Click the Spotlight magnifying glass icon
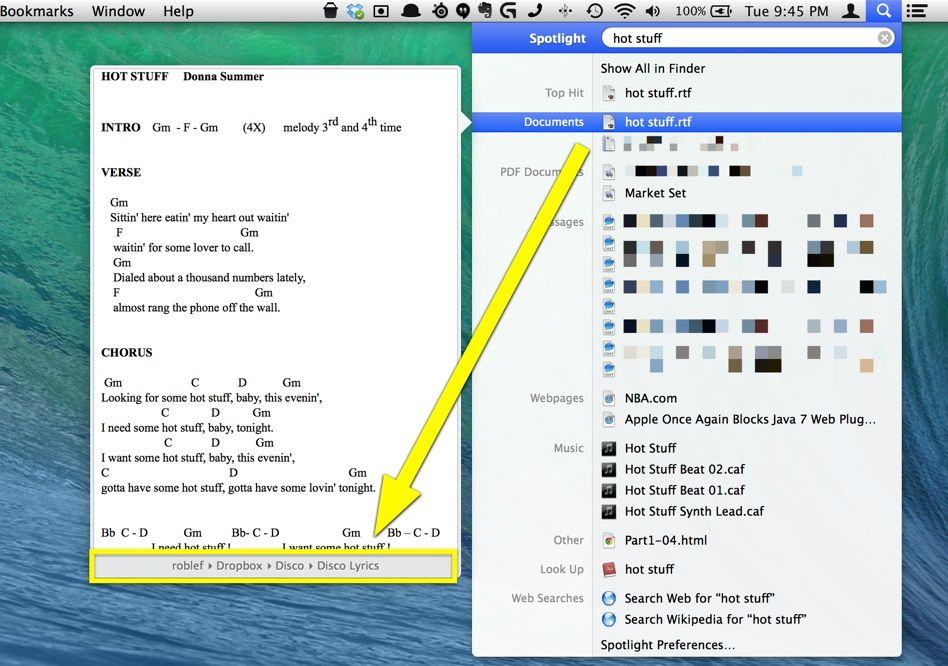The width and height of the screenshot is (948, 666). (883, 11)
